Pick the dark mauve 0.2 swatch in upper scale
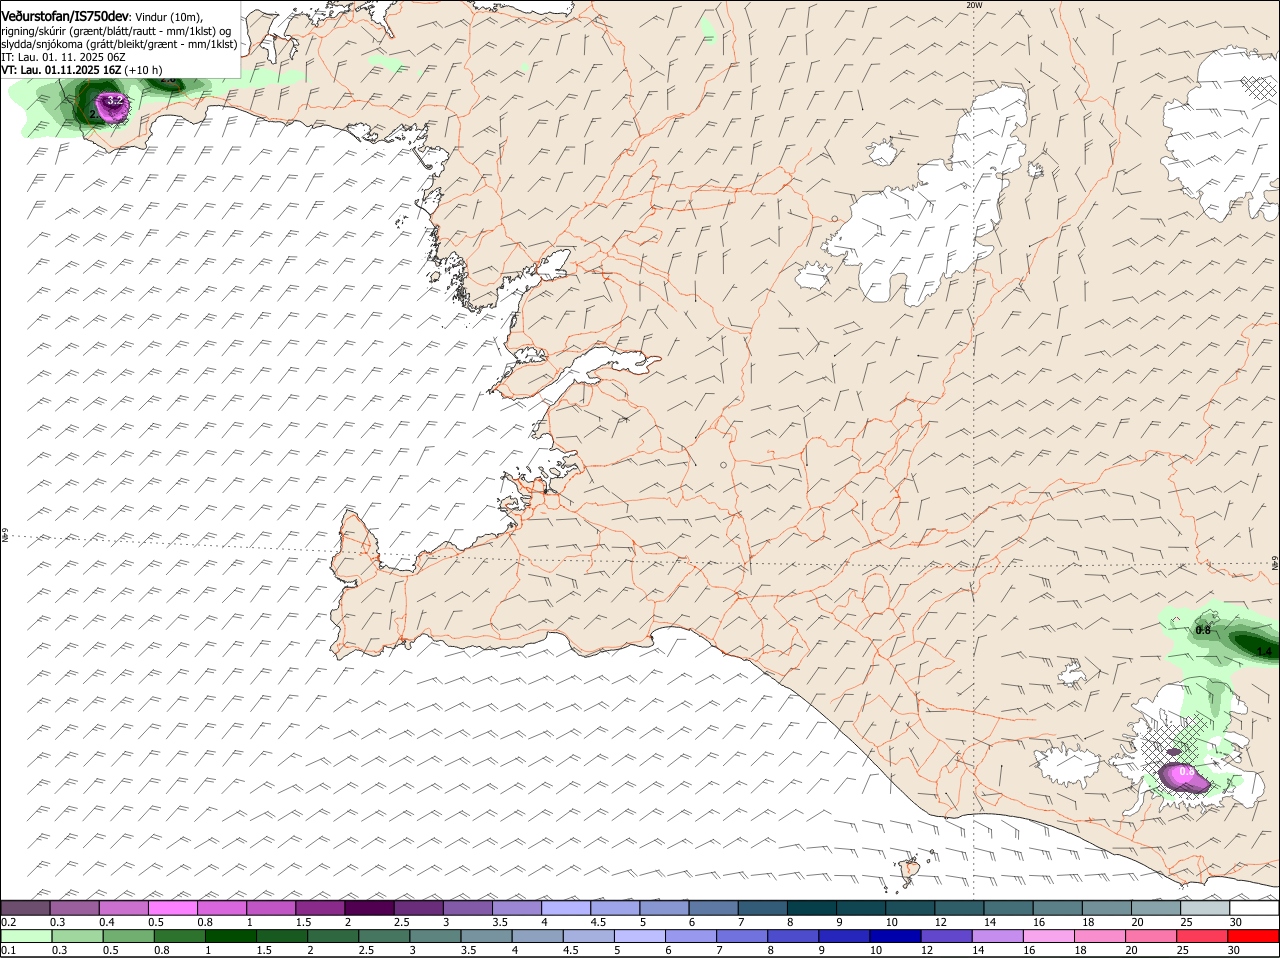Viewport: 1280px width, 958px height. point(25,907)
